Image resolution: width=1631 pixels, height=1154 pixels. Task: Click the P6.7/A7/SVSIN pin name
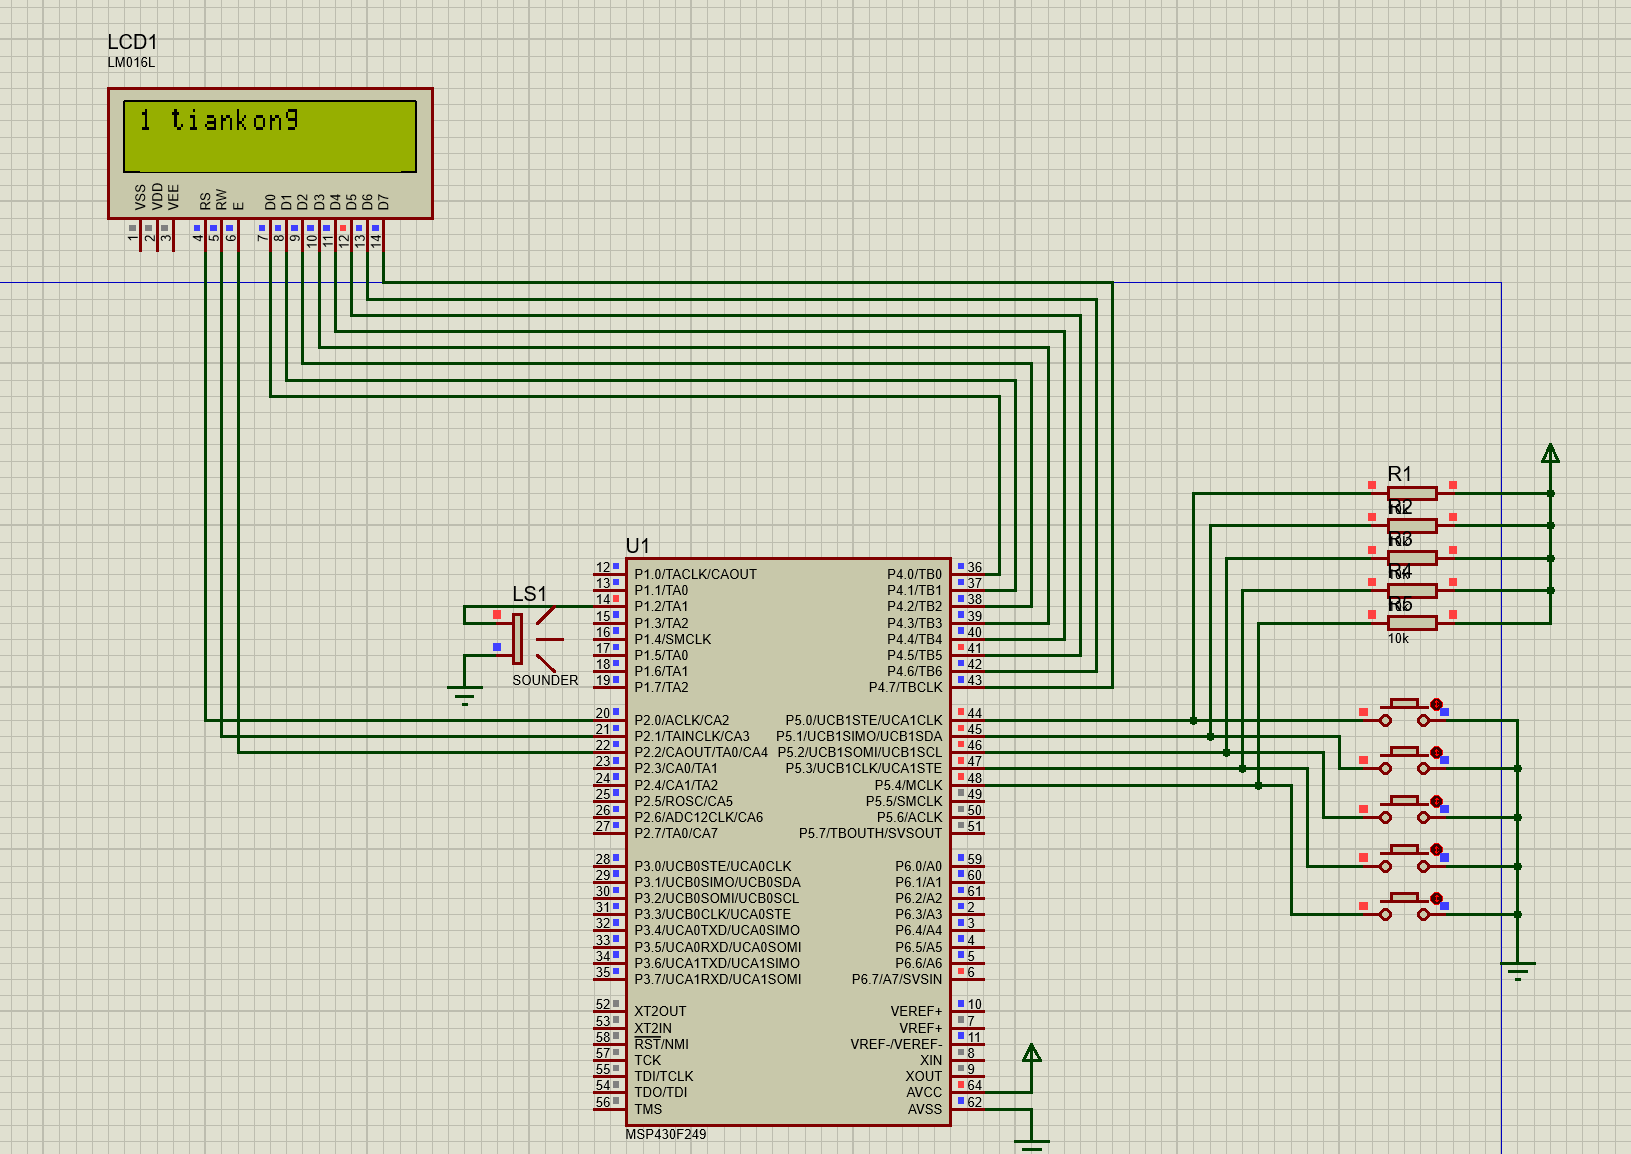(x=896, y=979)
